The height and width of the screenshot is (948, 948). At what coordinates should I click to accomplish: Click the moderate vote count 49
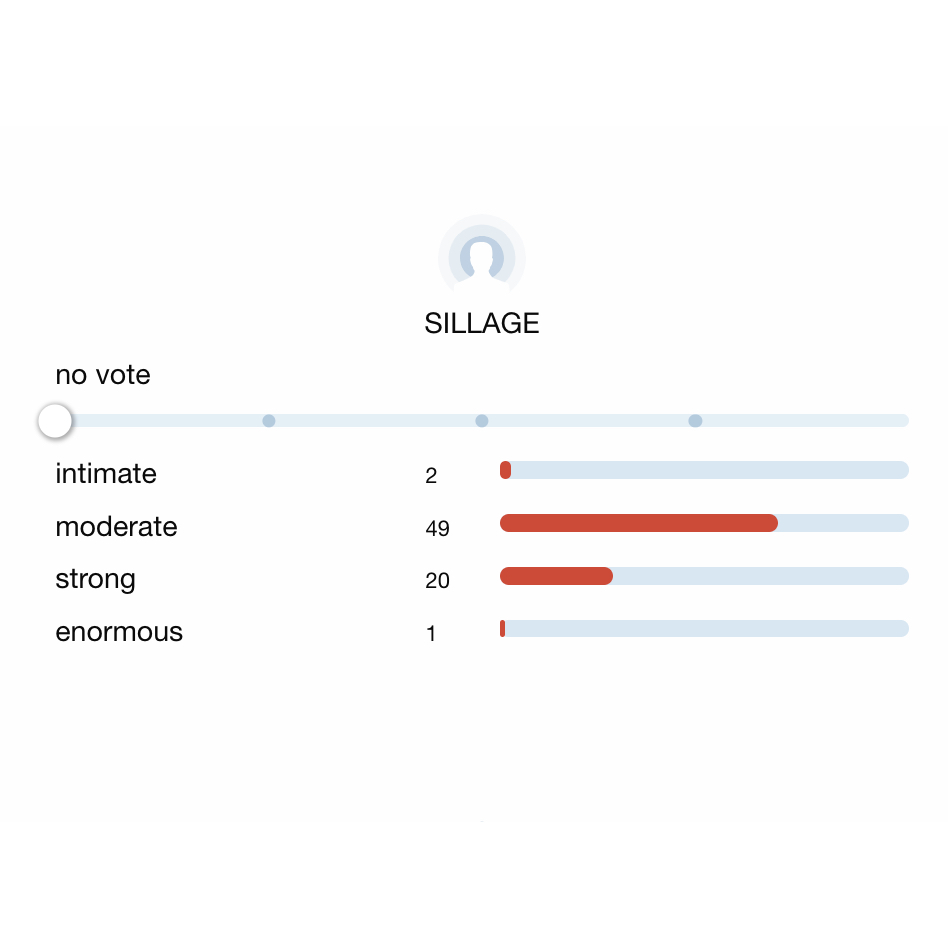(x=437, y=529)
